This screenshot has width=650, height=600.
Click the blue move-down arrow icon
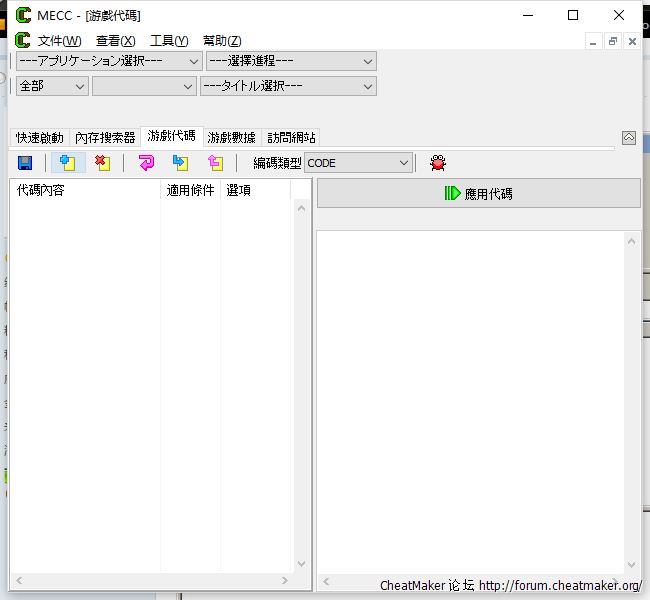(x=180, y=163)
